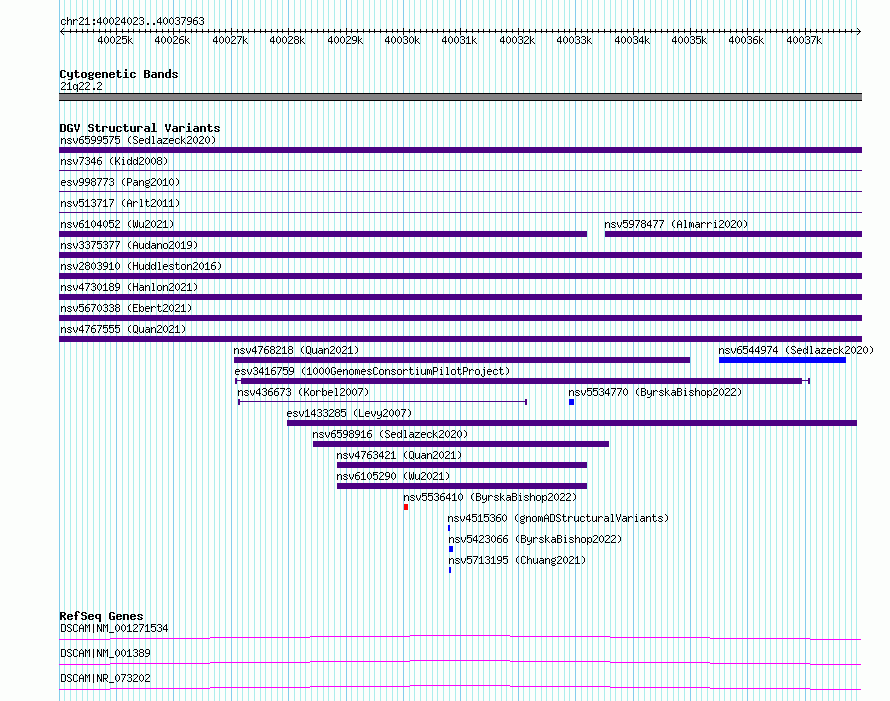Screen dimensions: 890x701
Task: Click the Cytogenetic Bands track title
Action: pos(119,74)
